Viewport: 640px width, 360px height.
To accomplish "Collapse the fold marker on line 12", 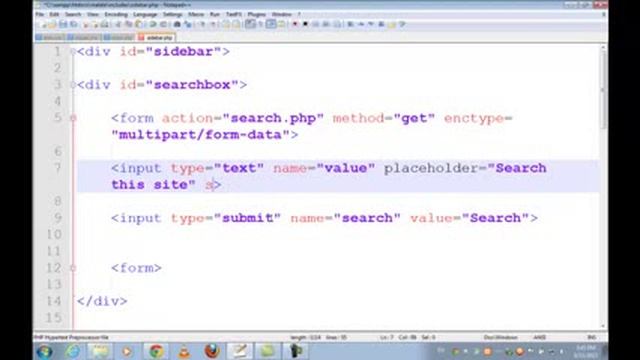I will coord(73,268).
